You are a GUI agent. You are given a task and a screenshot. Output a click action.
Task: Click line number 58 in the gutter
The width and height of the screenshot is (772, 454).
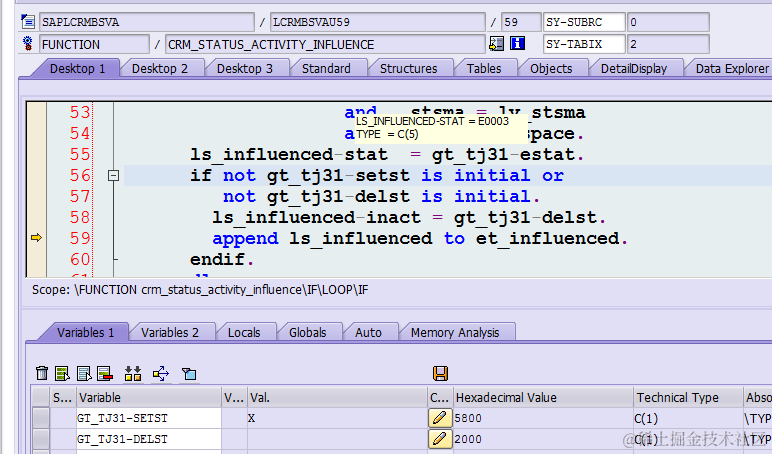pyautogui.click(x=80, y=217)
